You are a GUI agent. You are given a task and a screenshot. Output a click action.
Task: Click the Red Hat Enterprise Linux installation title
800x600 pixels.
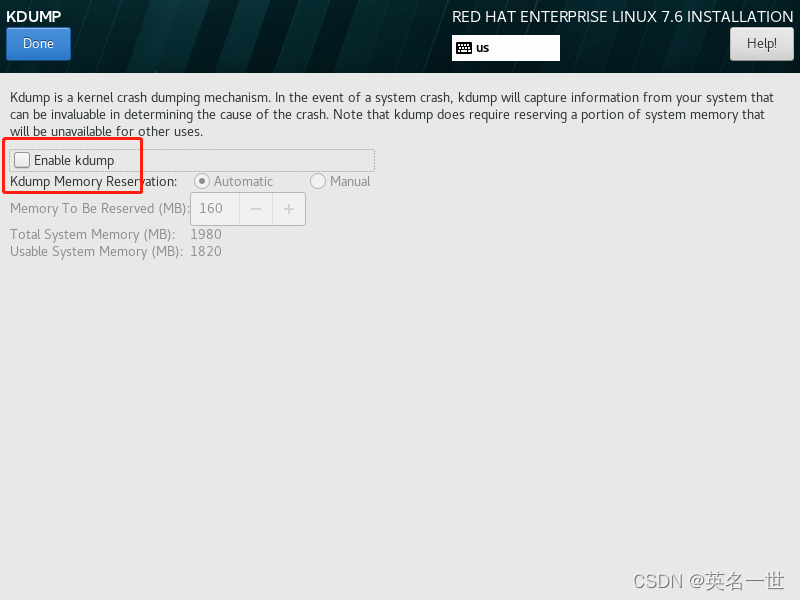622,17
